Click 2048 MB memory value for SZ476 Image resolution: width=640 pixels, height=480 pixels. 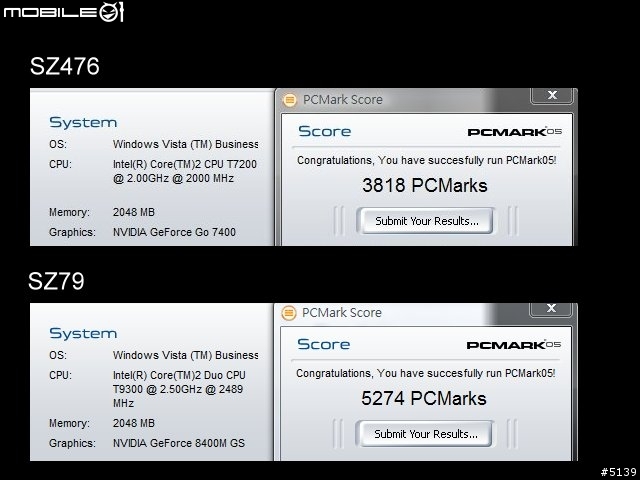pos(133,212)
